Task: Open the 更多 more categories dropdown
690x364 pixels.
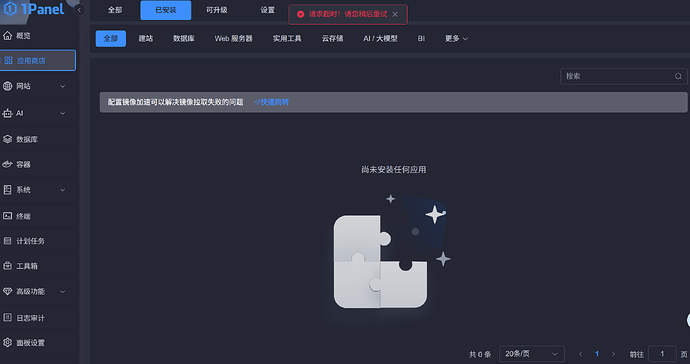Action: click(x=456, y=39)
